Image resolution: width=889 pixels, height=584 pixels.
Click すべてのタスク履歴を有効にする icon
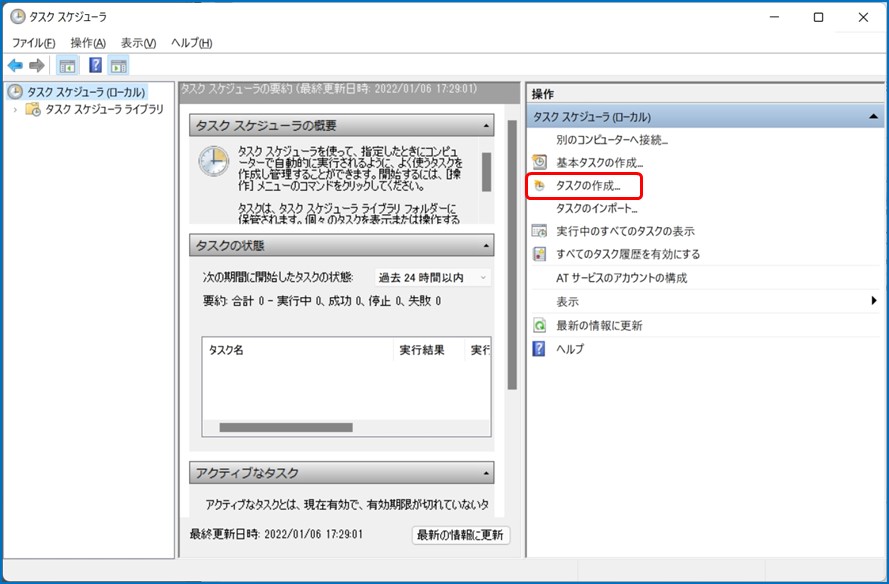point(540,254)
